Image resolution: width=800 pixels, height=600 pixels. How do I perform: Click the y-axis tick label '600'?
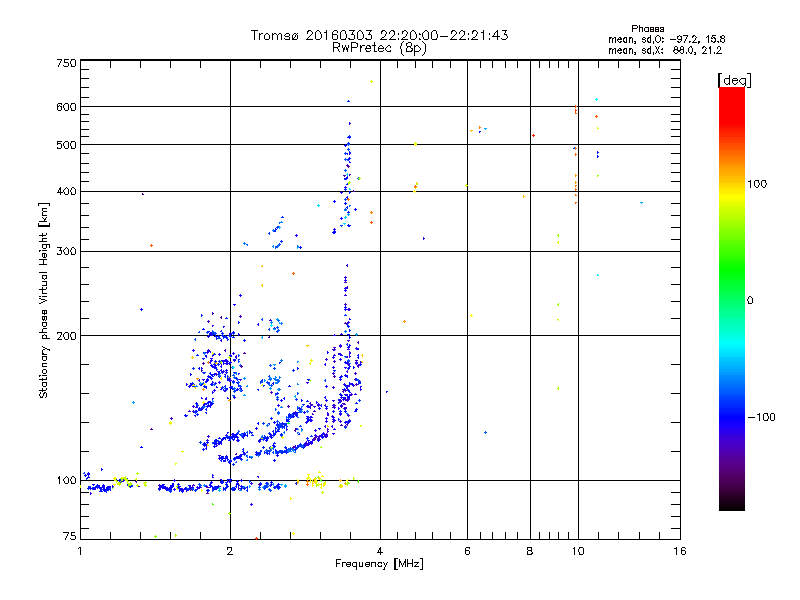tap(66, 107)
